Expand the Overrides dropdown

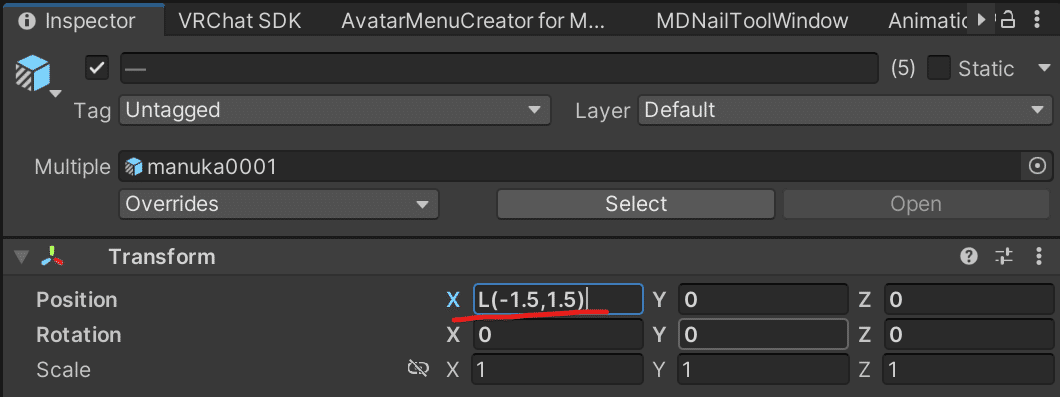click(x=279, y=204)
